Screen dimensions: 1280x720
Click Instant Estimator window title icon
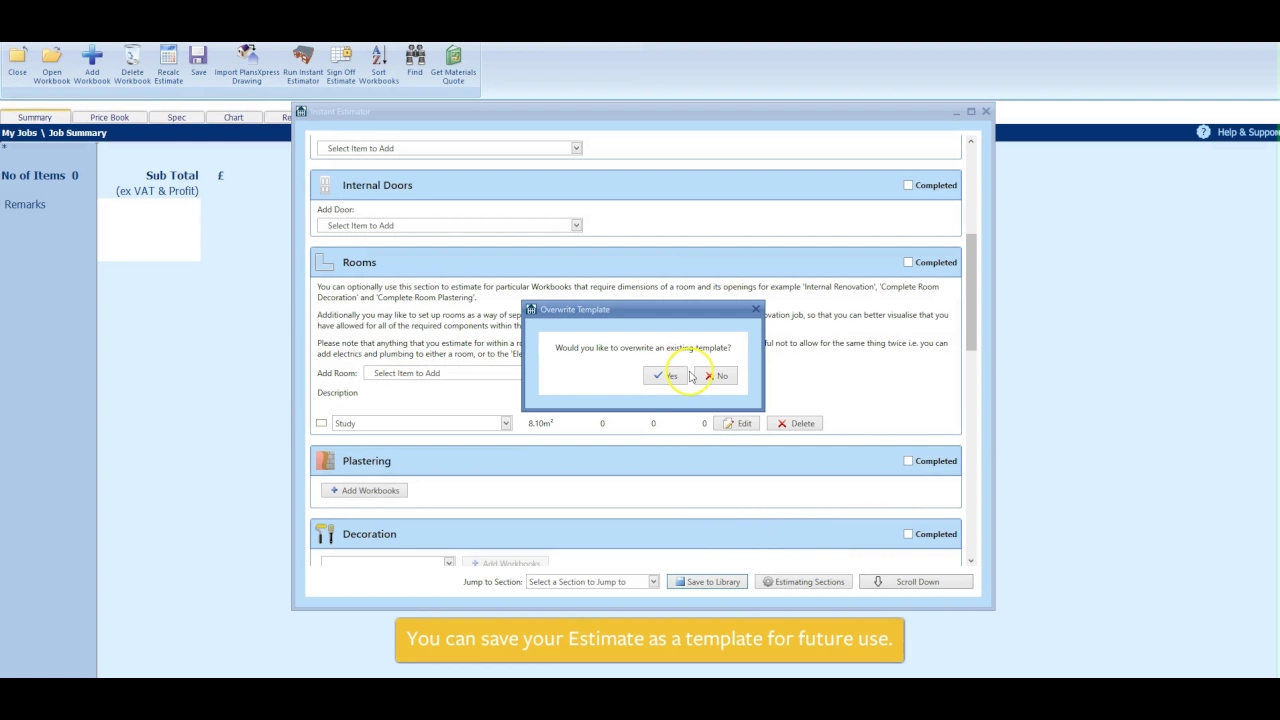click(301, 111)
